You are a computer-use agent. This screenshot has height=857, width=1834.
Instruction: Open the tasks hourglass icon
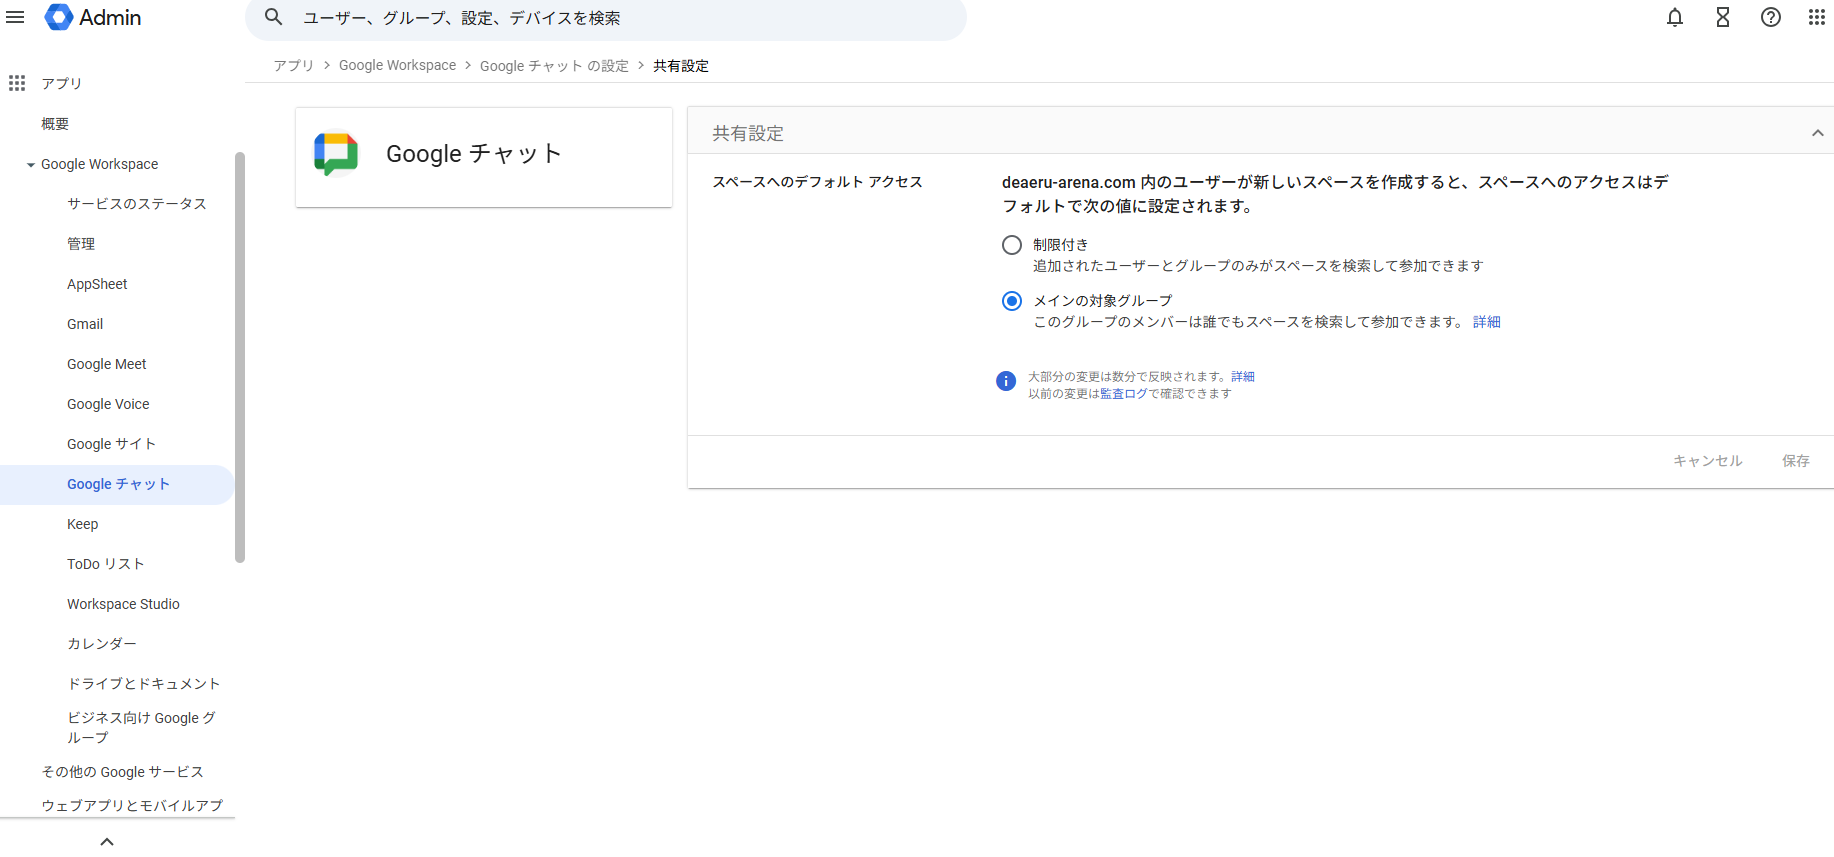pyautogui.click(x=1723, y=17)
